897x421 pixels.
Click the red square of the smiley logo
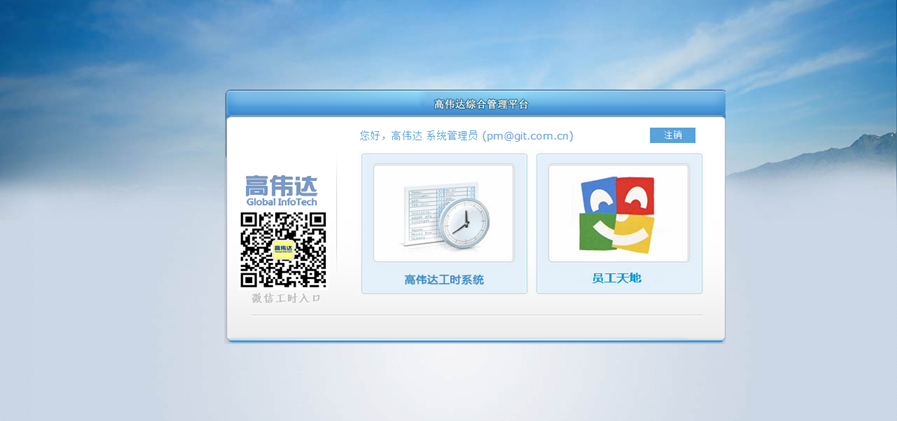pos(635,194)
